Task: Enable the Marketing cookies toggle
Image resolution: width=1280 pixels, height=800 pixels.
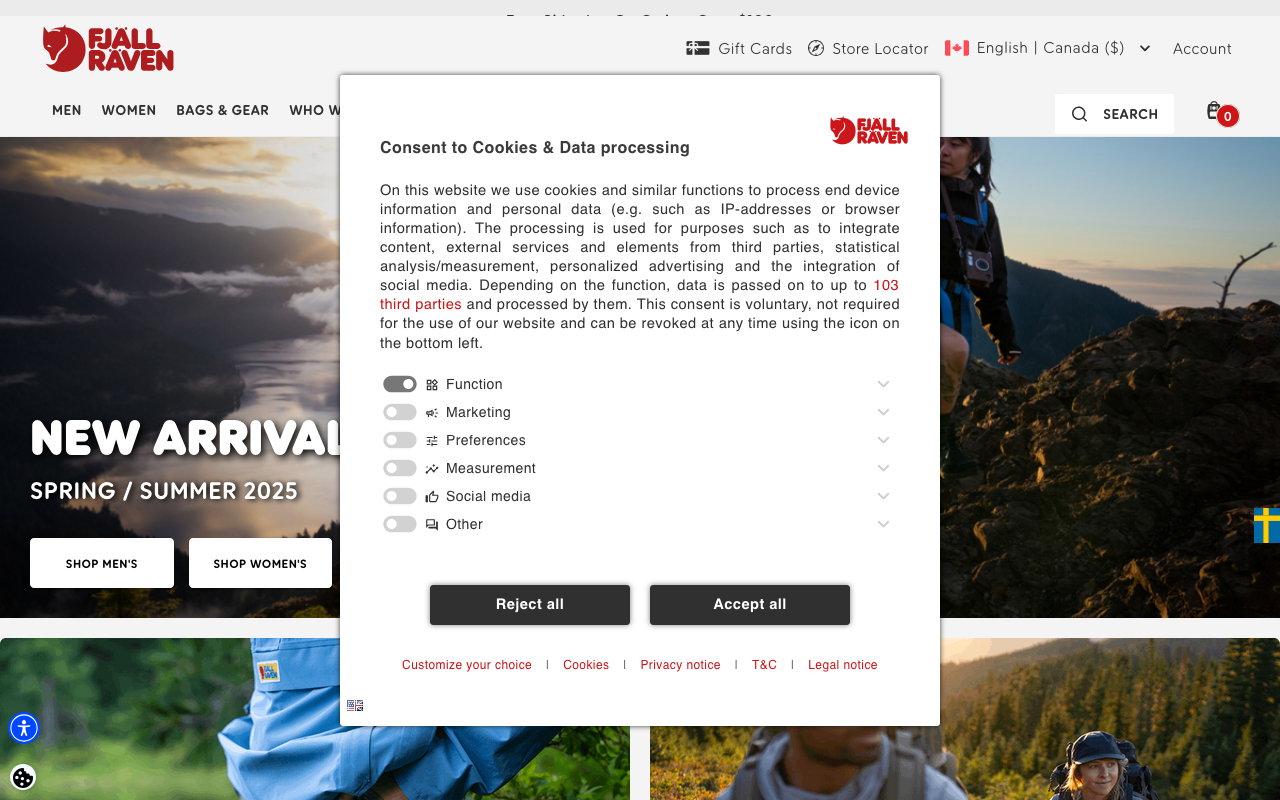Action: [400, 412]
